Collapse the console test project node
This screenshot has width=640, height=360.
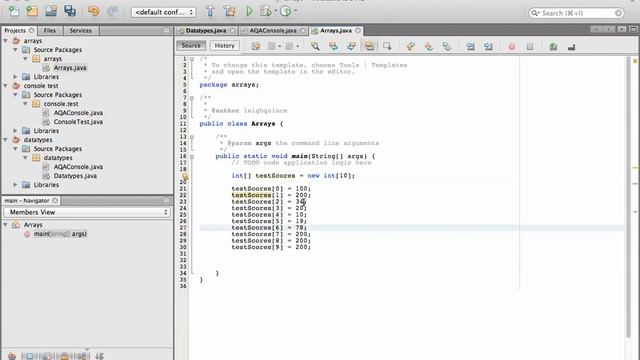6,86
